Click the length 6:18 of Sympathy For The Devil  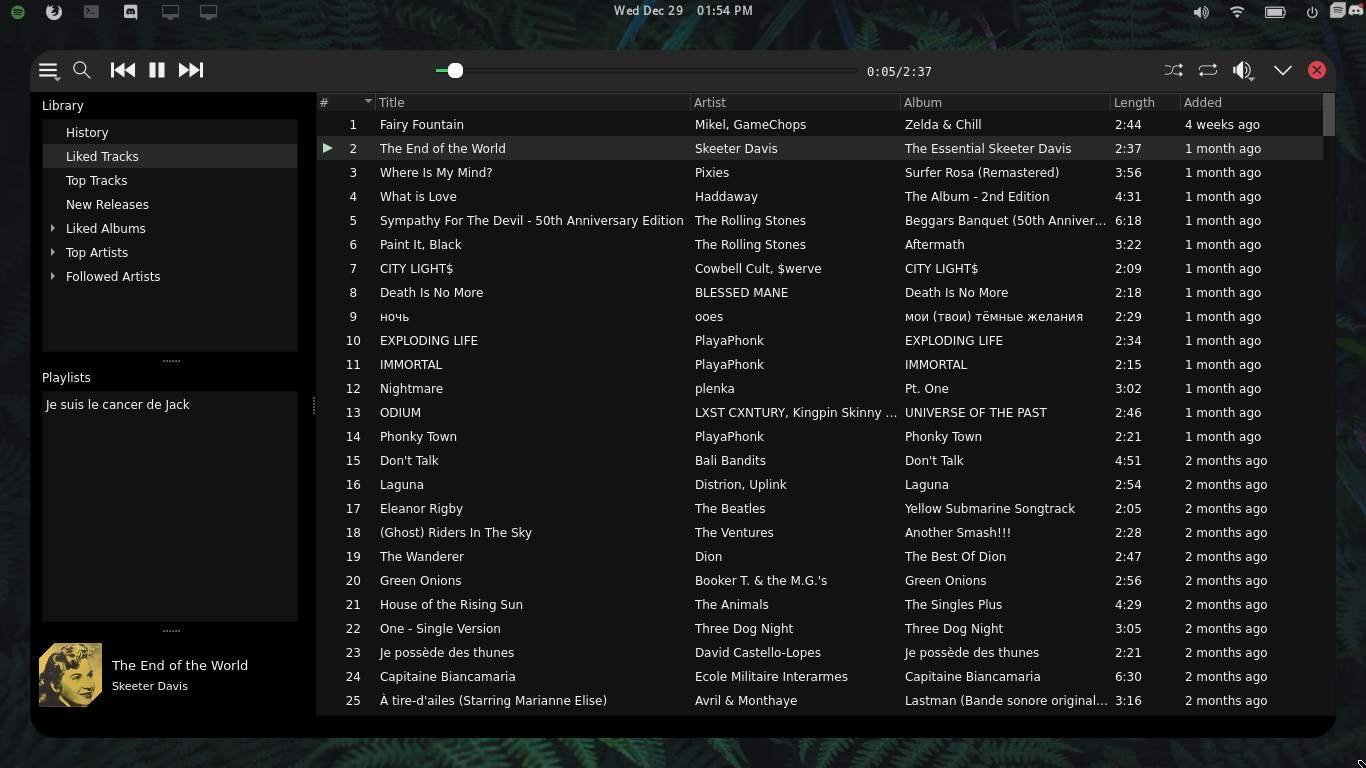click(1128, 221)
